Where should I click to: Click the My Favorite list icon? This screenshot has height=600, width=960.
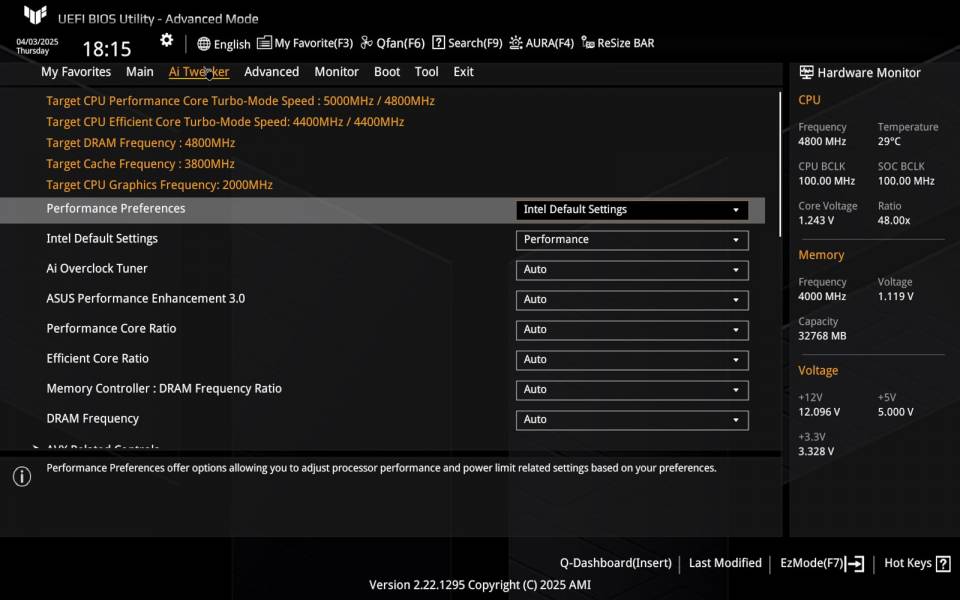tap(264, 43)
